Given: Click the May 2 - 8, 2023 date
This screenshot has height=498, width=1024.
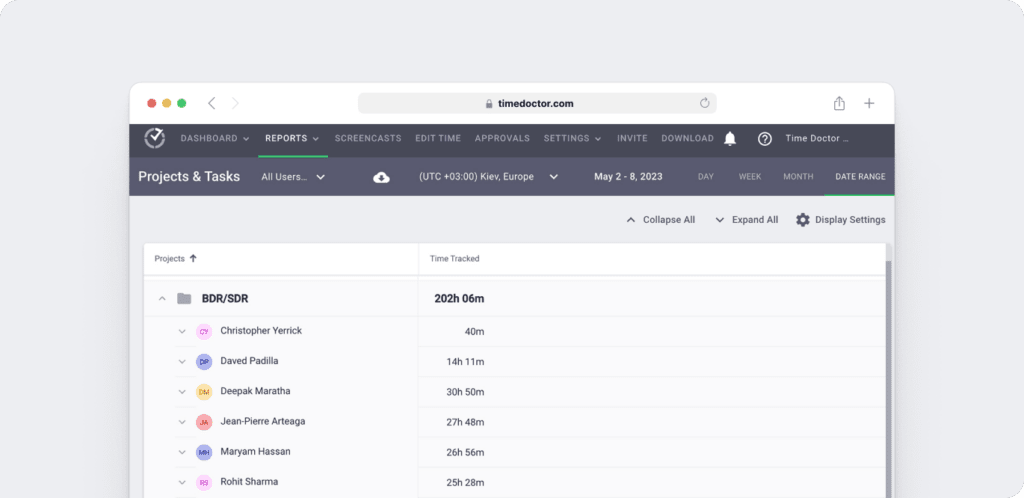Looking at the screenshot, I should [x=628, y=177].
